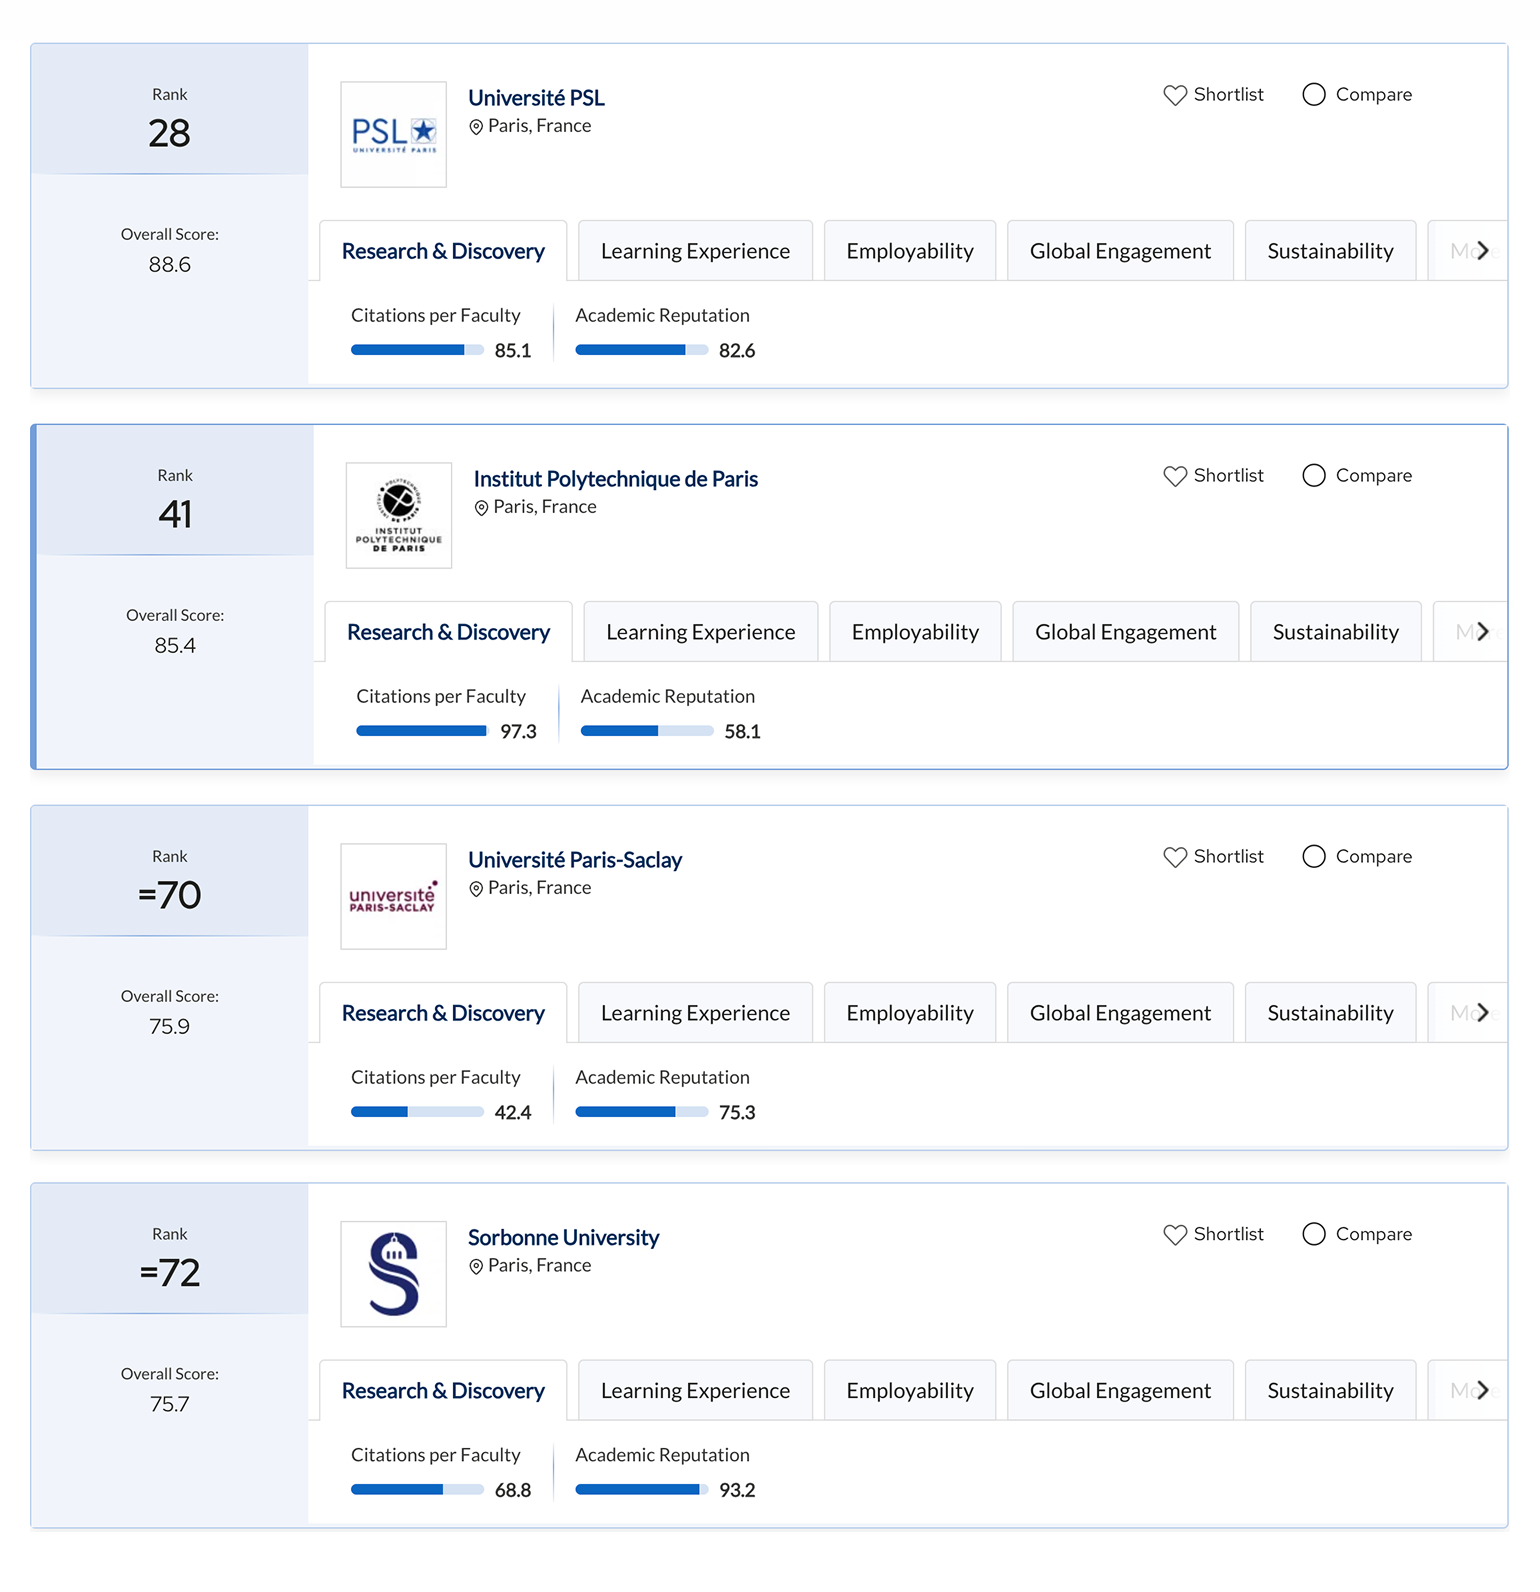Image resolution: width=1540 pixels, height=1592 pixels.
Task: Click PSL Citations per Faculty progress bar
Action: (x=417, y=350)
